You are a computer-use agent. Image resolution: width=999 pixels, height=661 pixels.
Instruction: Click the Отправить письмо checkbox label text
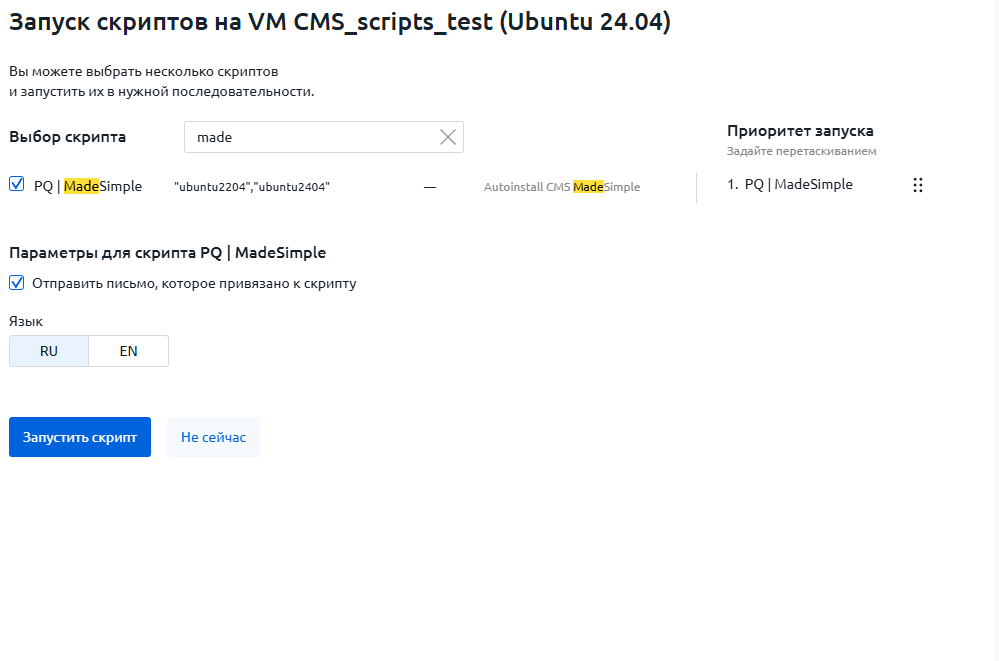click(x=194, y=283)
